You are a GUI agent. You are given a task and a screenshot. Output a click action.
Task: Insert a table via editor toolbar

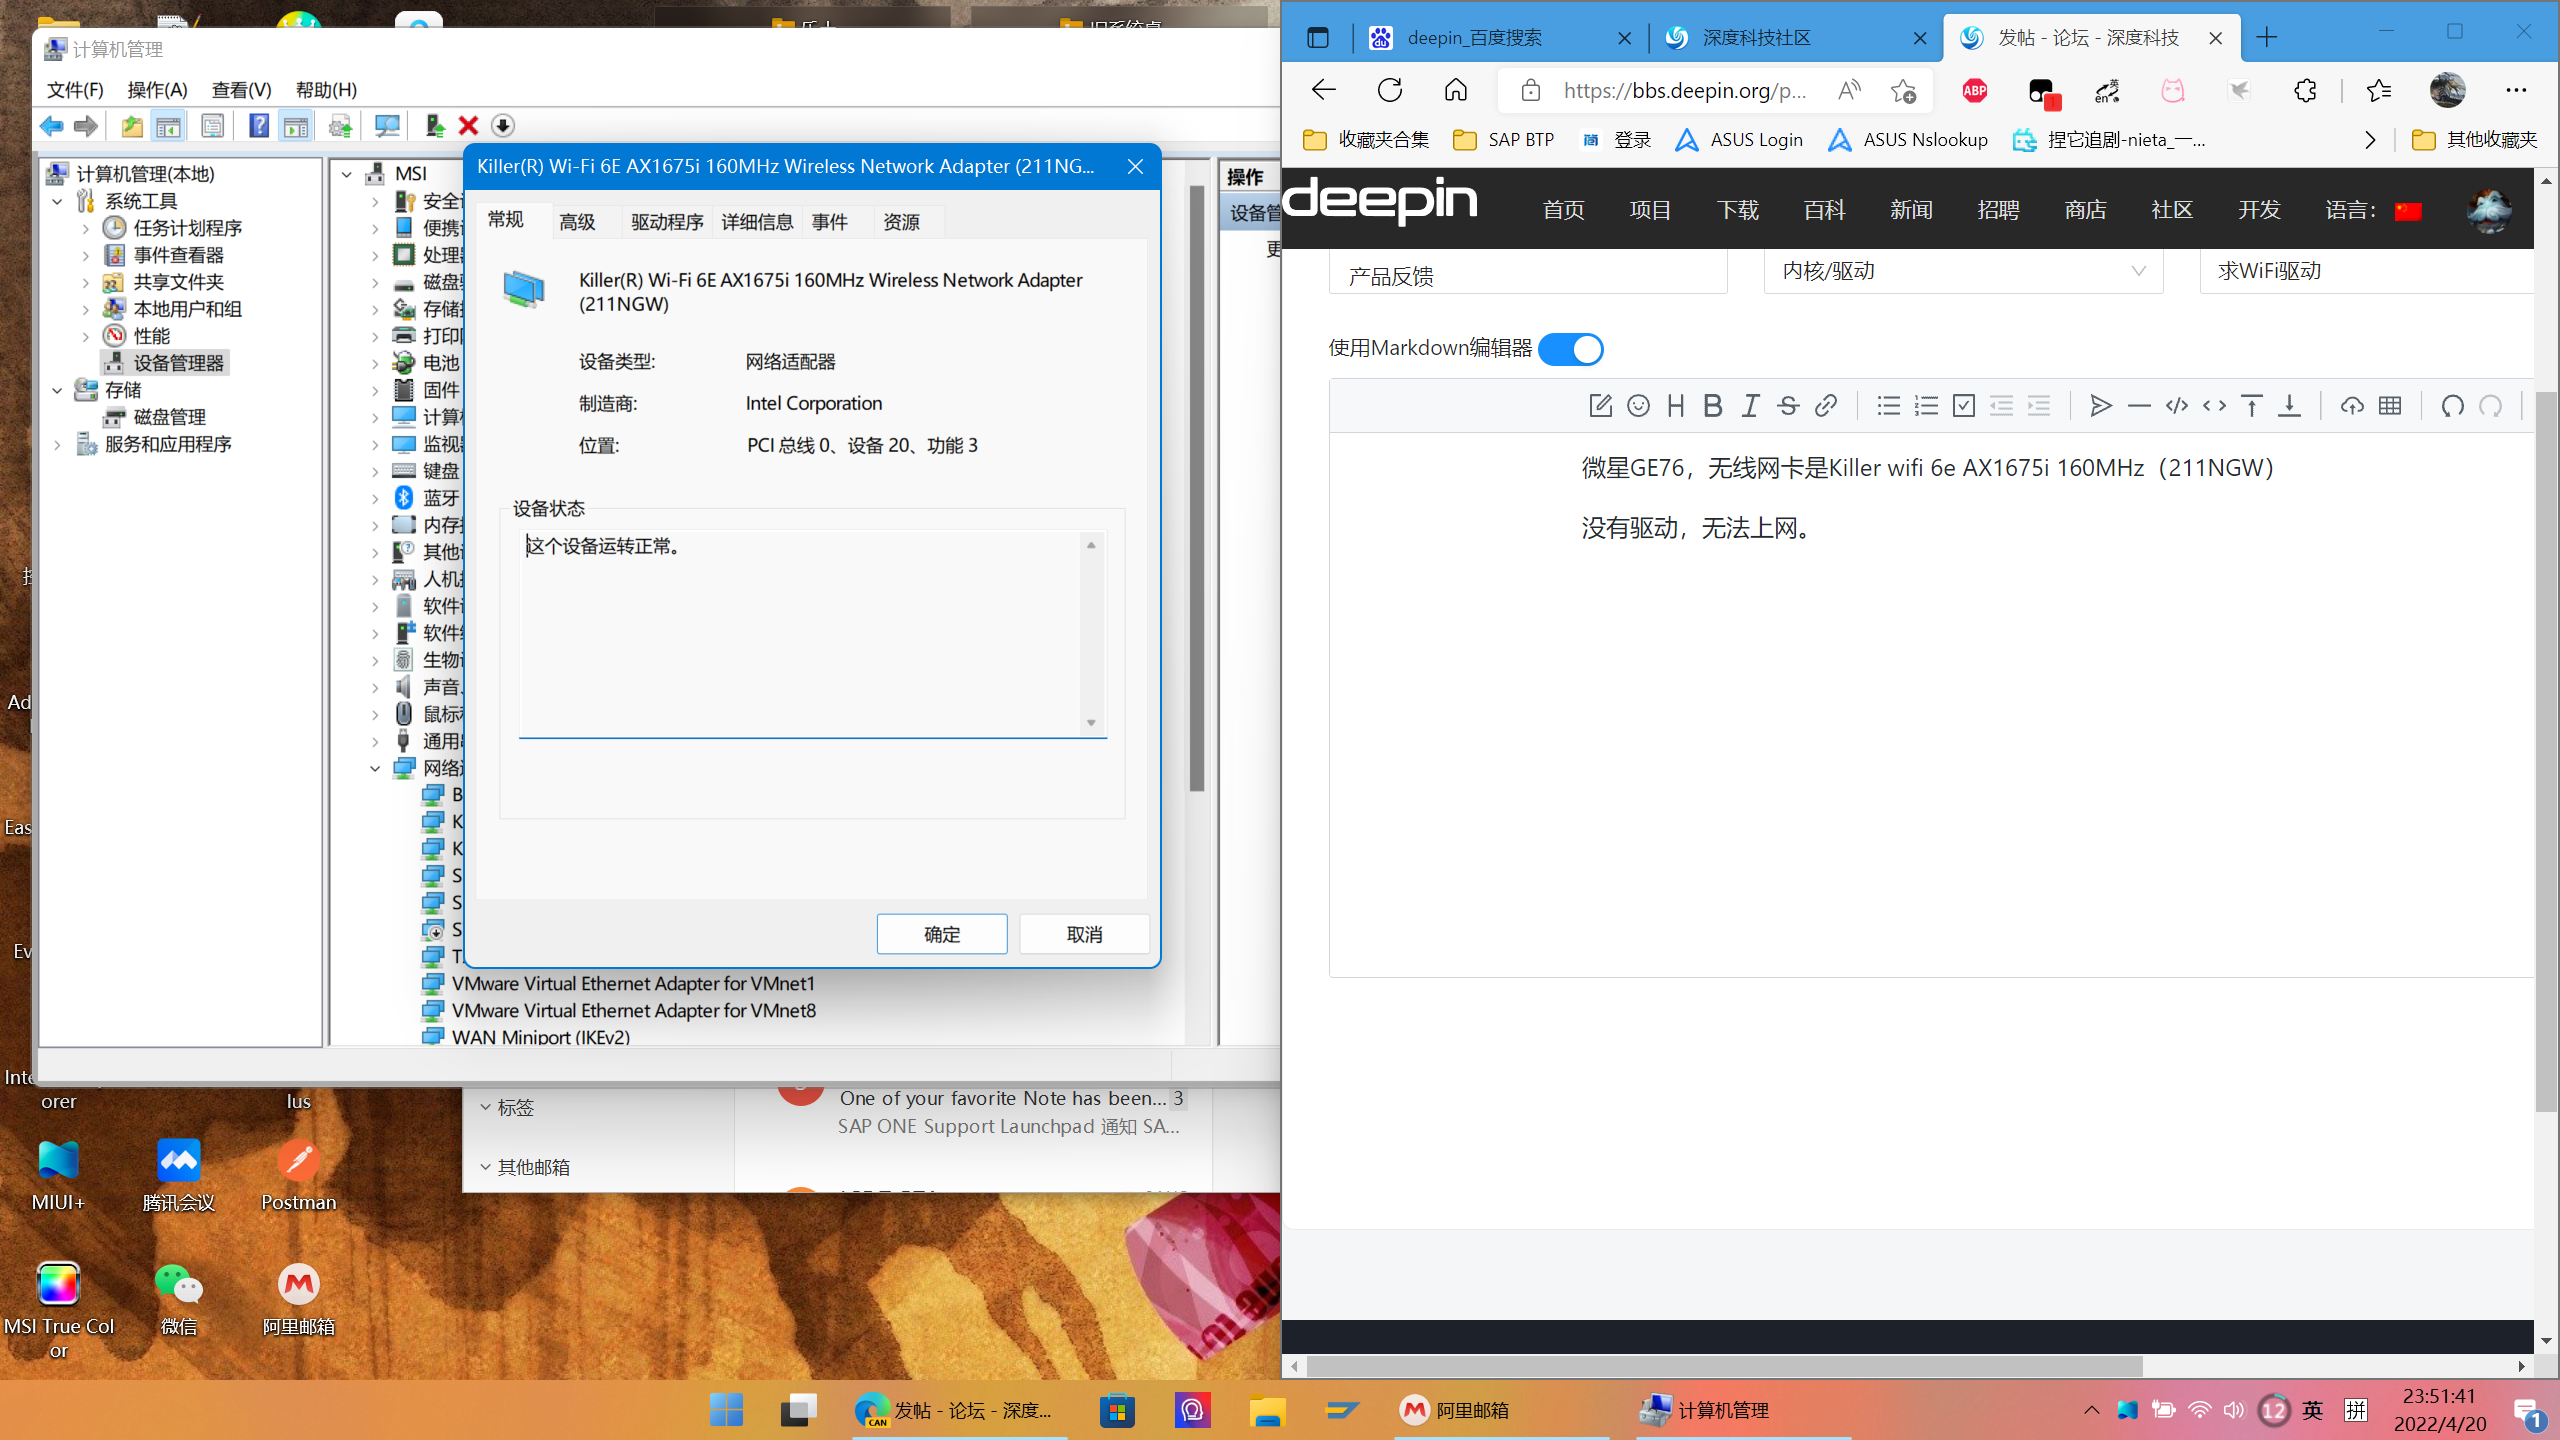(x=2390, y=406)
